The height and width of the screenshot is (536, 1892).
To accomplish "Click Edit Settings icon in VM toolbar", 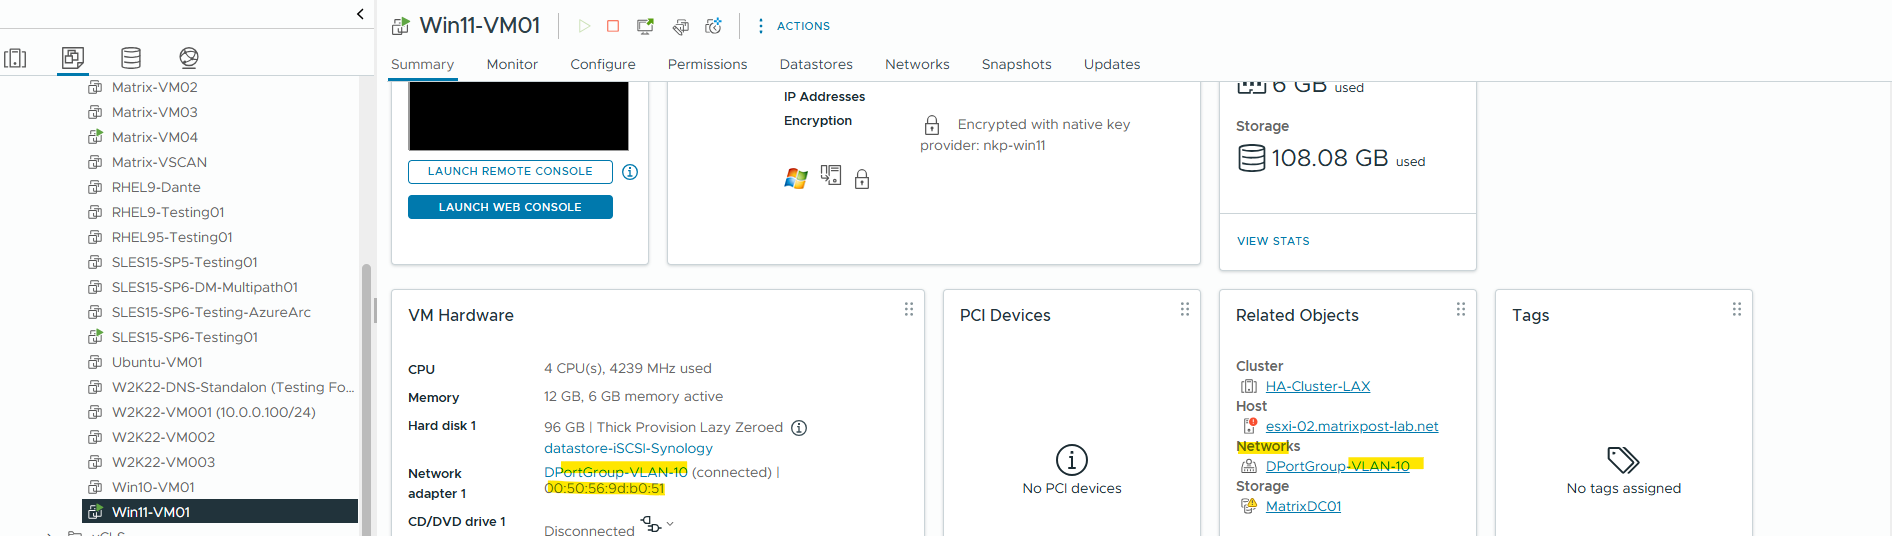I will tap(680, 26).
